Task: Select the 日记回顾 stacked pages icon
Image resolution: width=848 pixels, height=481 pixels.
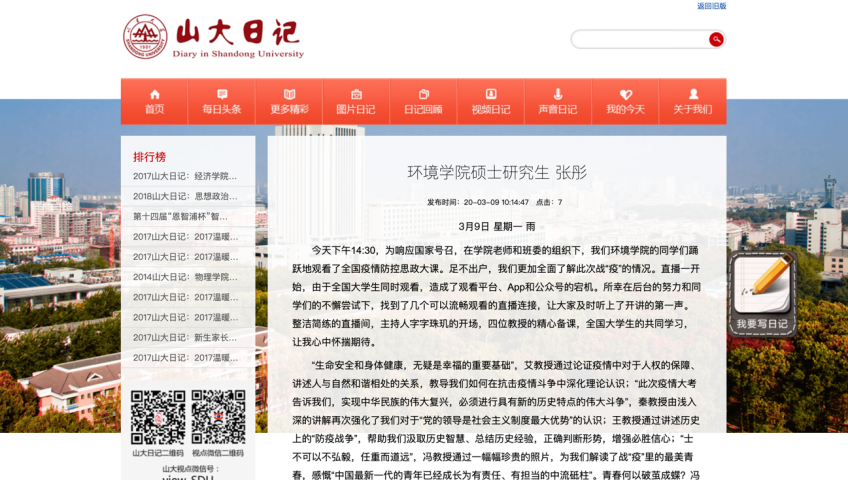Action: (423, 94)
